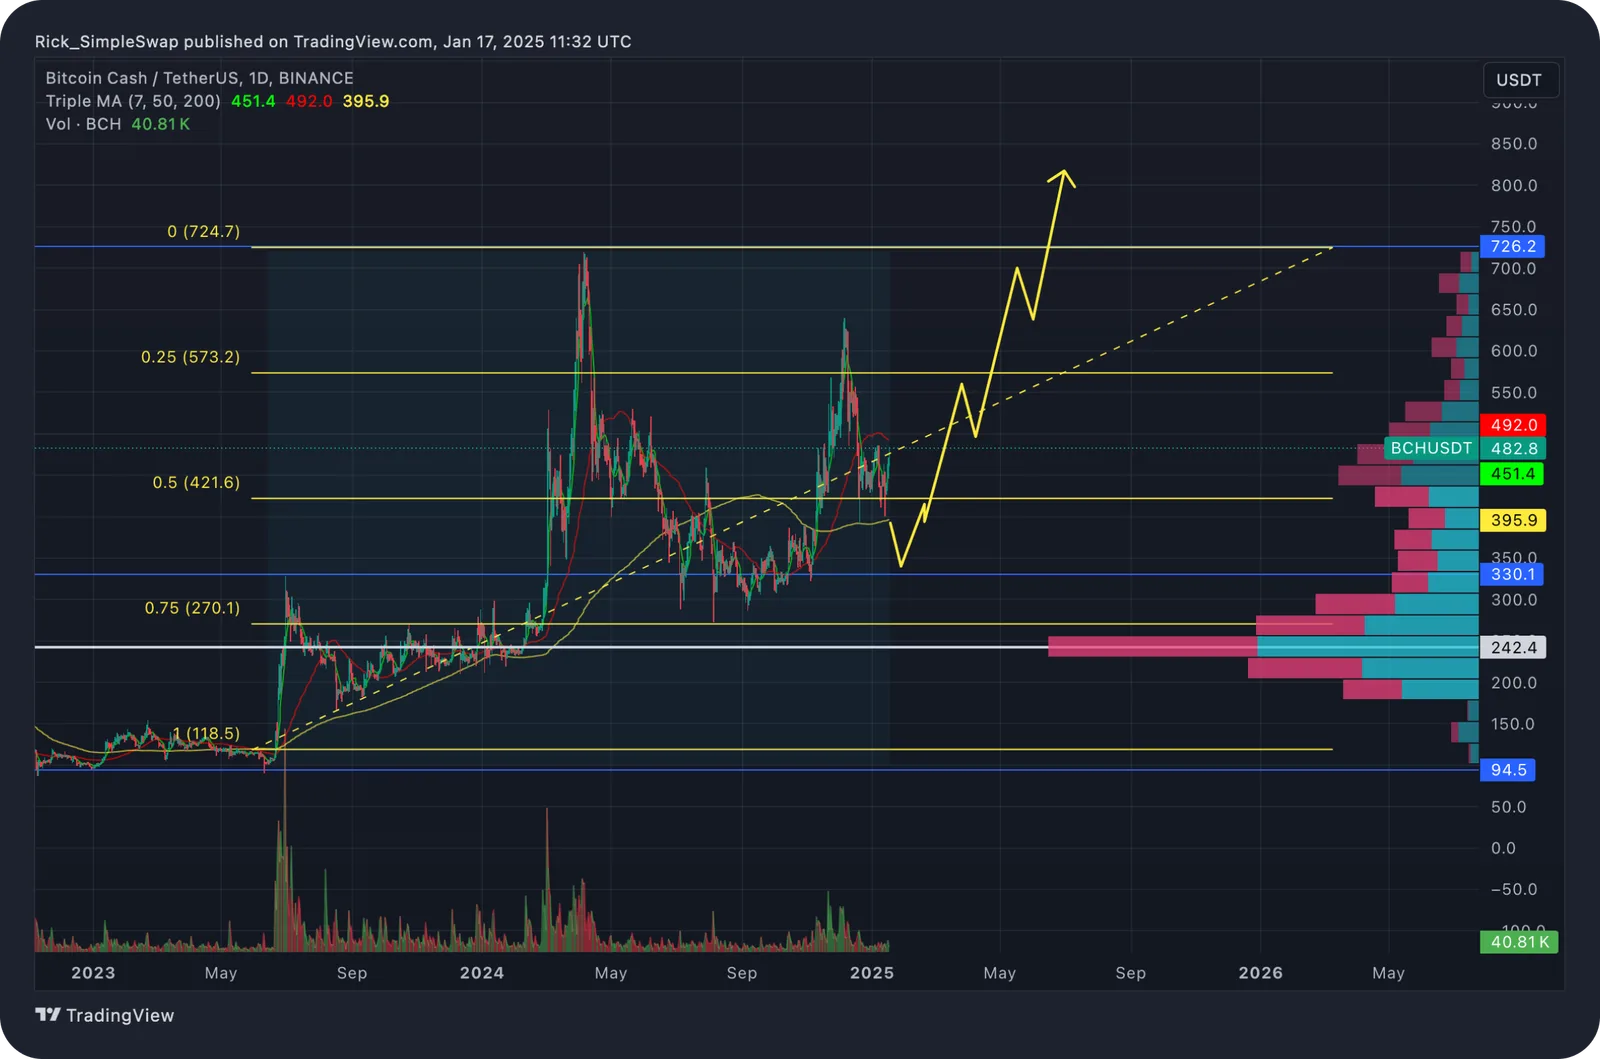Click the 200.0 price axis label
Image resolution: width=1600 pixels, height=1059 pixels.
coord(1514,683)
